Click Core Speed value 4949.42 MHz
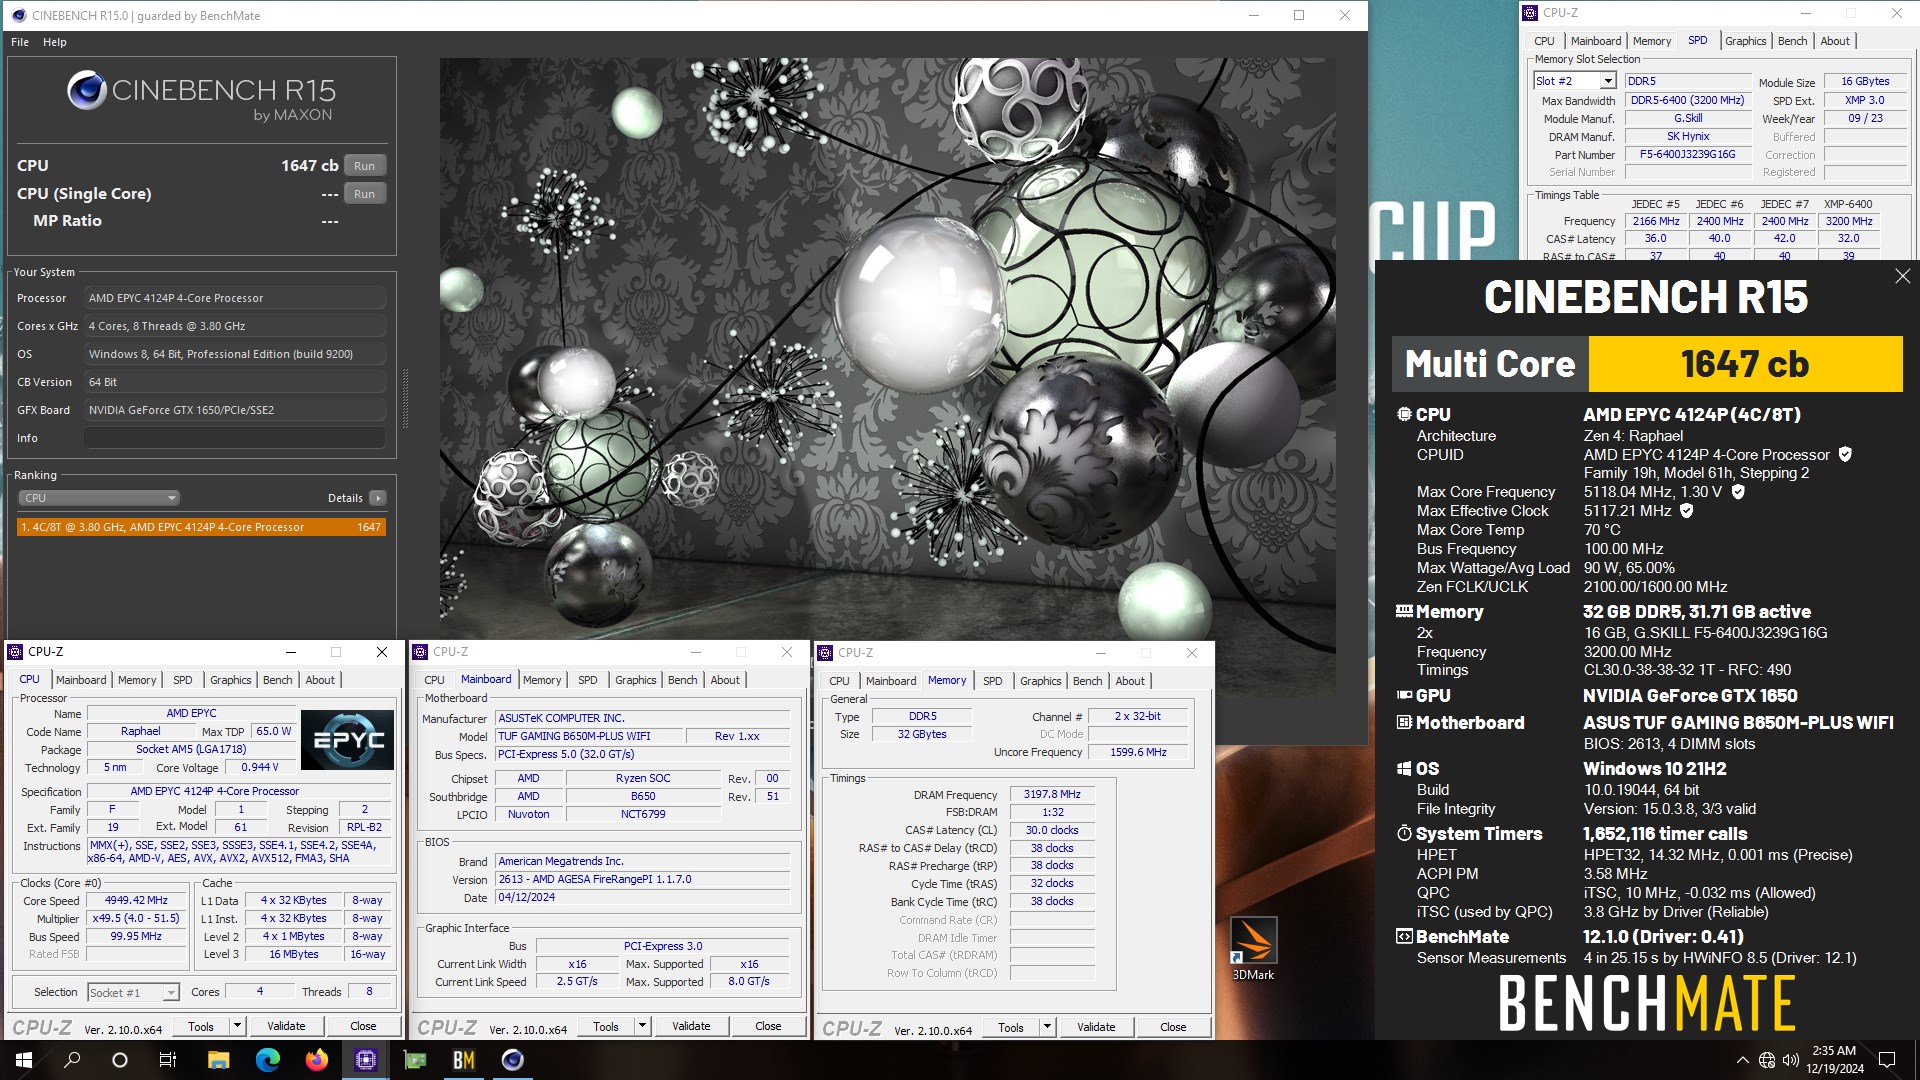Viewport: 1920px width, 1080px height. tap(136, 900)
